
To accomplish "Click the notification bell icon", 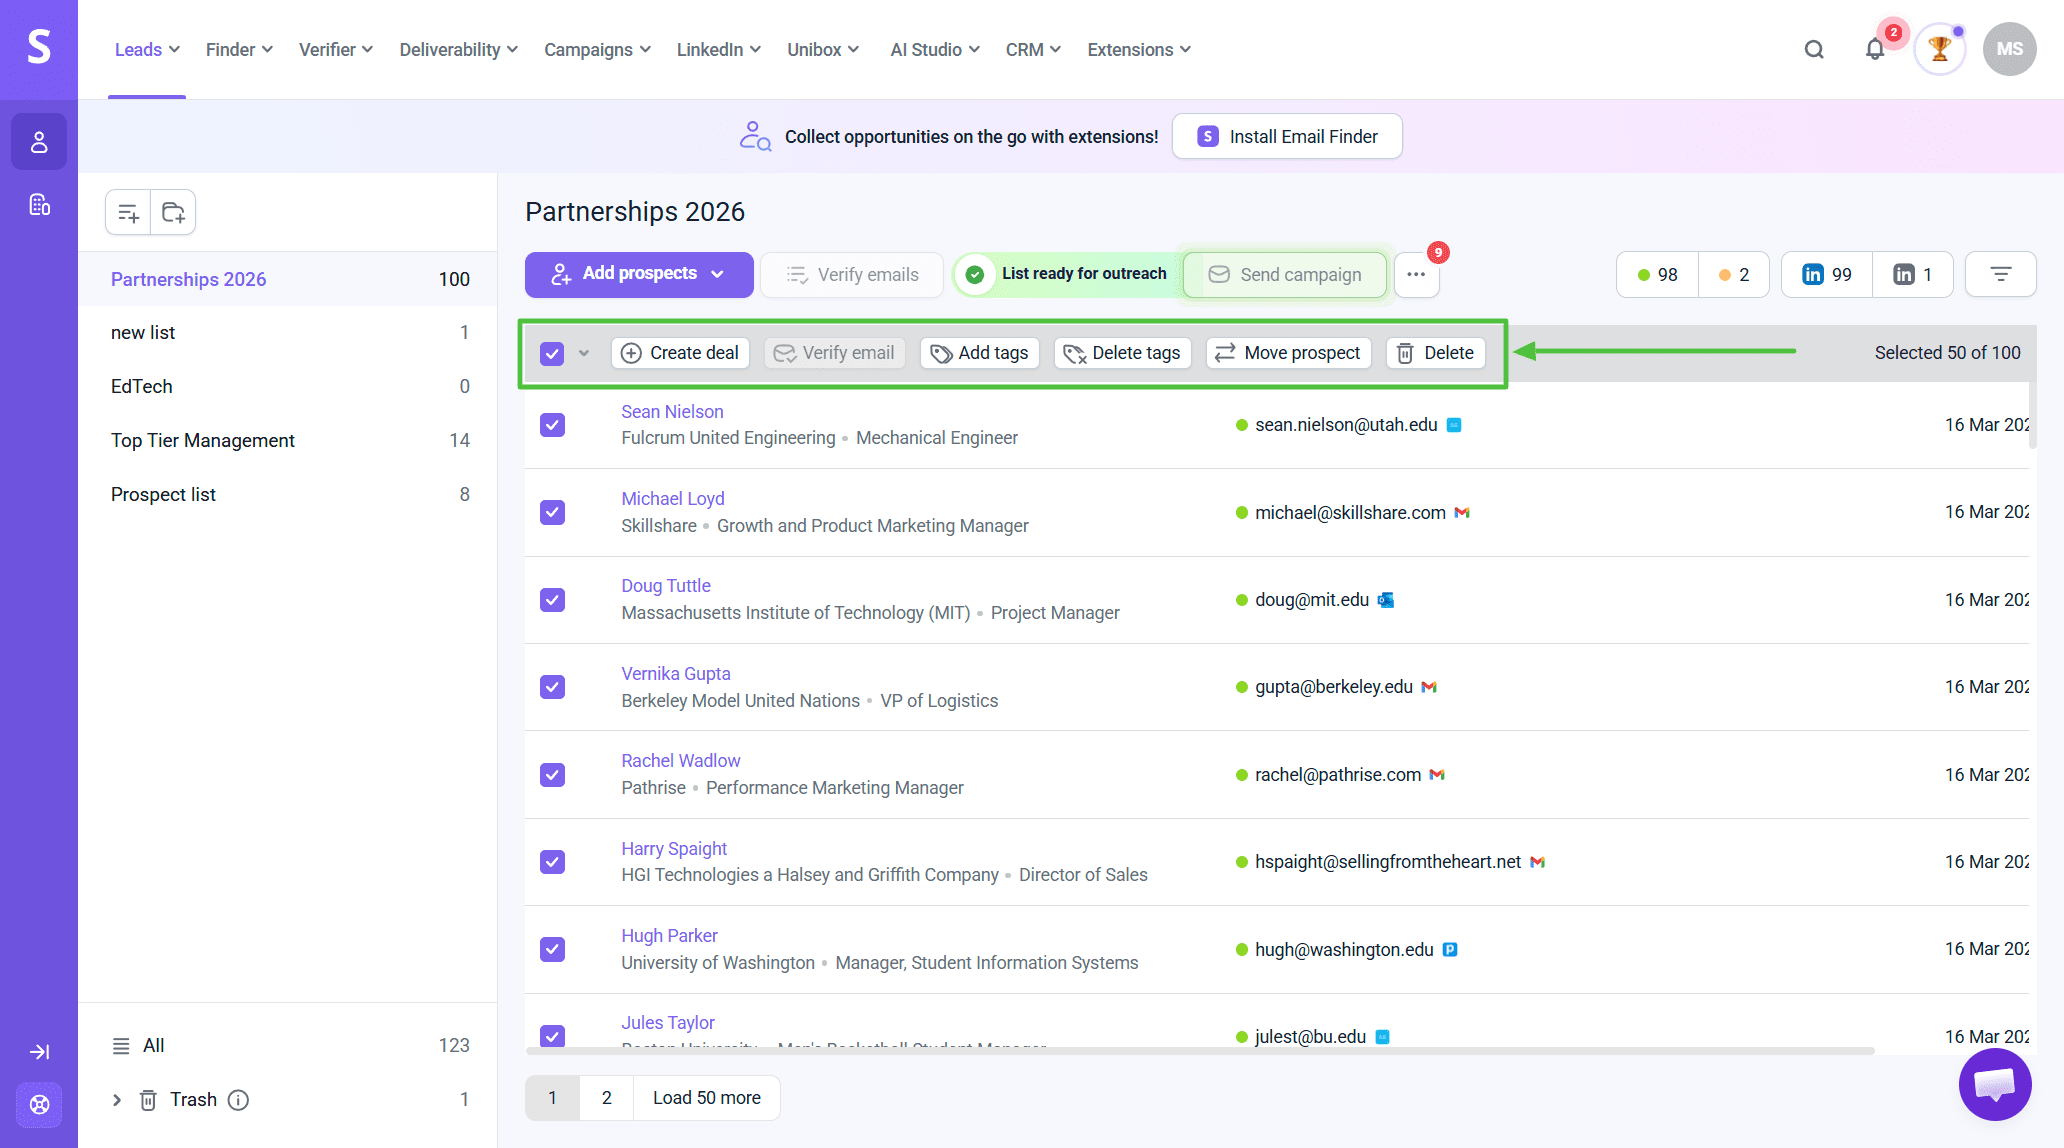I will (1874, 49).
